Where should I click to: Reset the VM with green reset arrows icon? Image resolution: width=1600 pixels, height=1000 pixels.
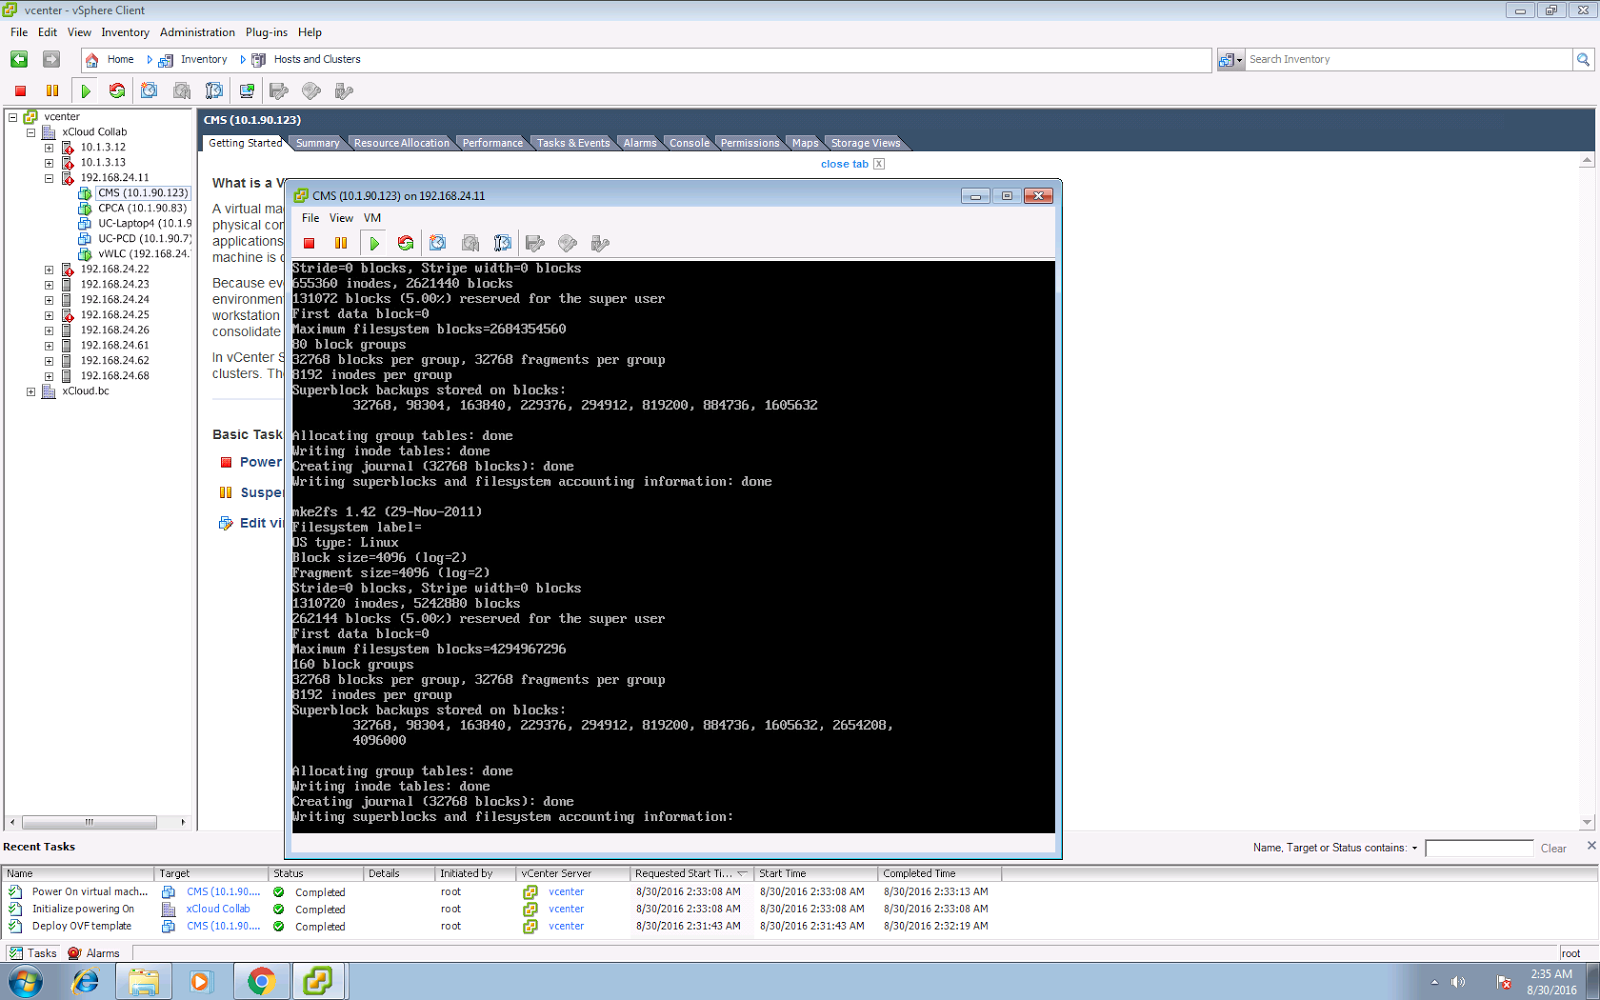pos(404,242)
